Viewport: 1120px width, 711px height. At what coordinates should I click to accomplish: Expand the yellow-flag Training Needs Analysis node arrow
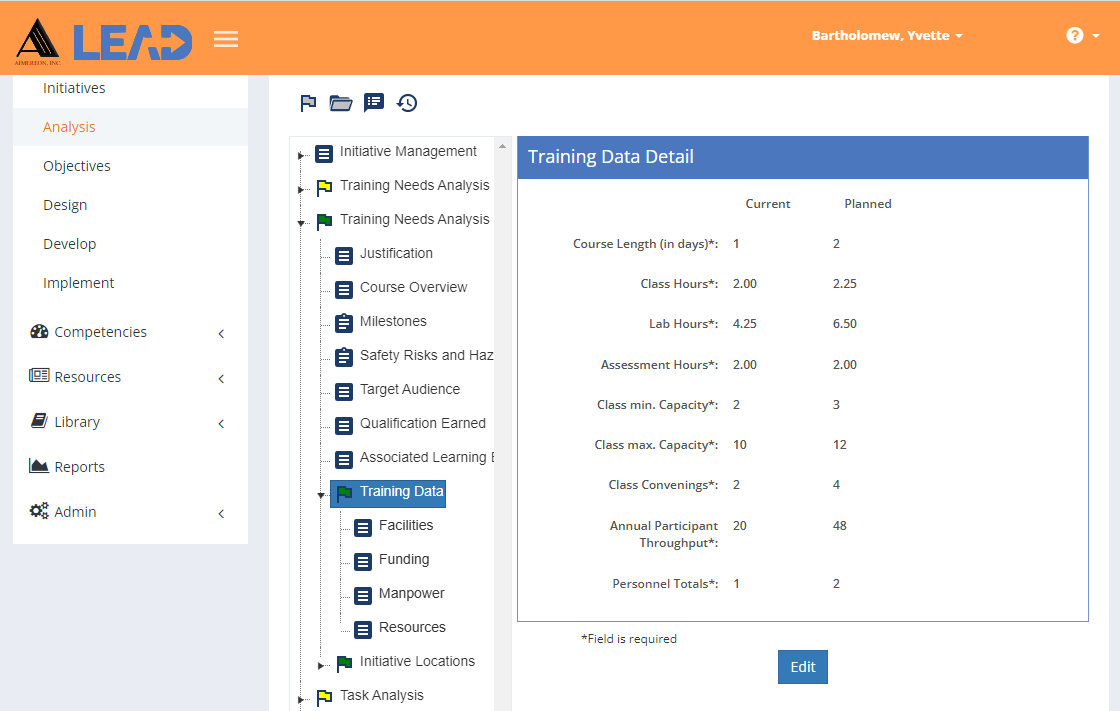coord(301,189)
